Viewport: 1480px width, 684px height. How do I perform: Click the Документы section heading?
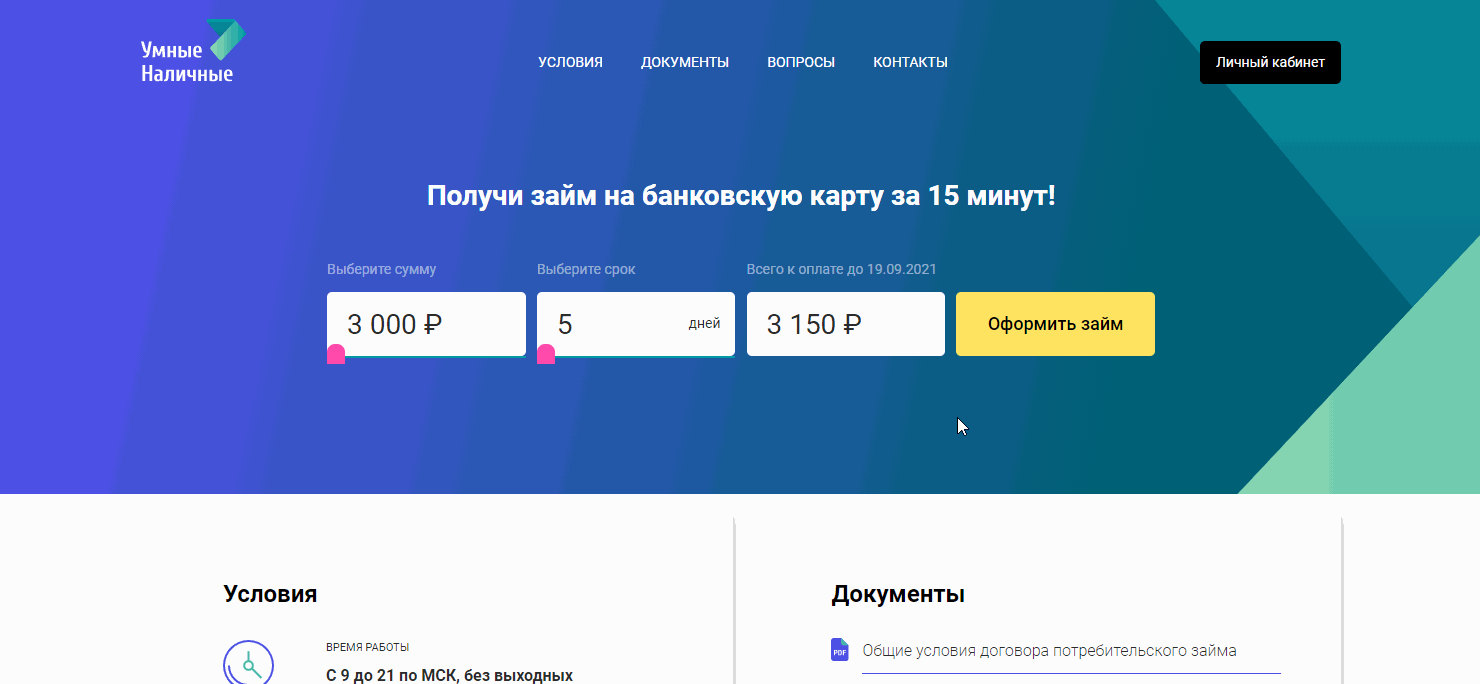click(898, 593)
